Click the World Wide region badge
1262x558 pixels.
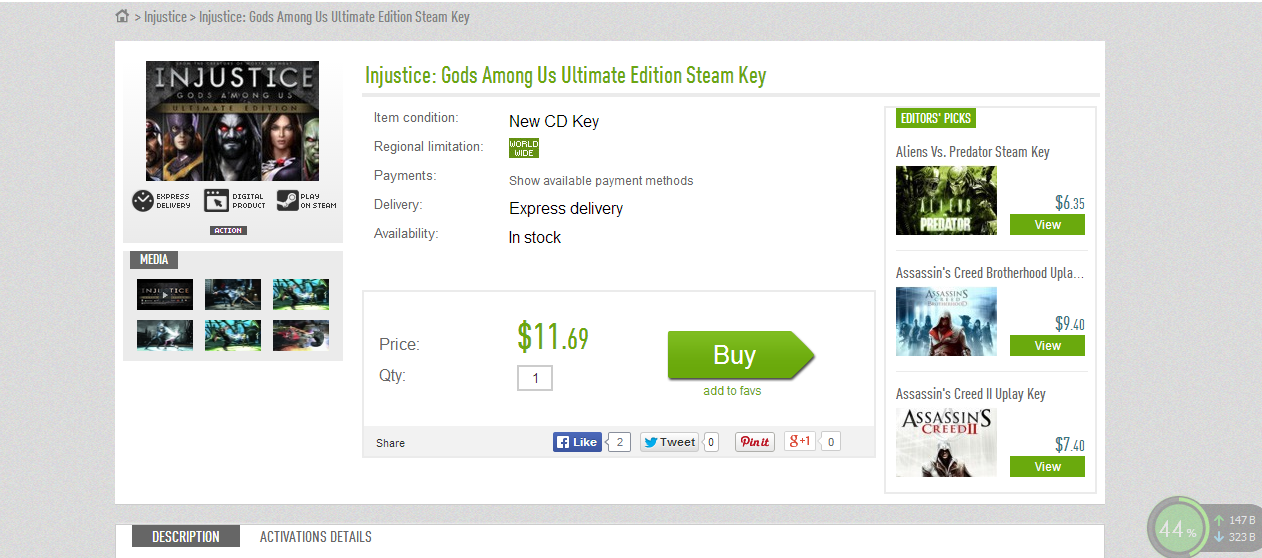524,148
